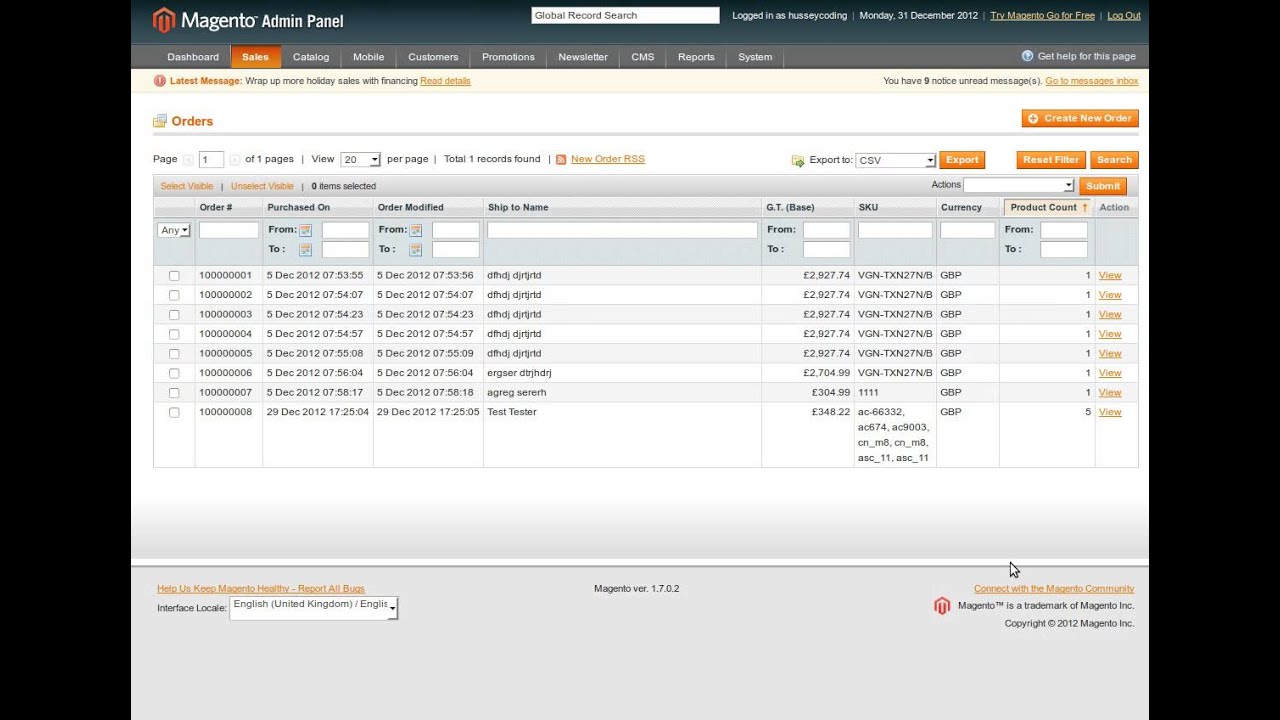Open the New Order RSS link
1280x720 pixels.
pos(608,159)
